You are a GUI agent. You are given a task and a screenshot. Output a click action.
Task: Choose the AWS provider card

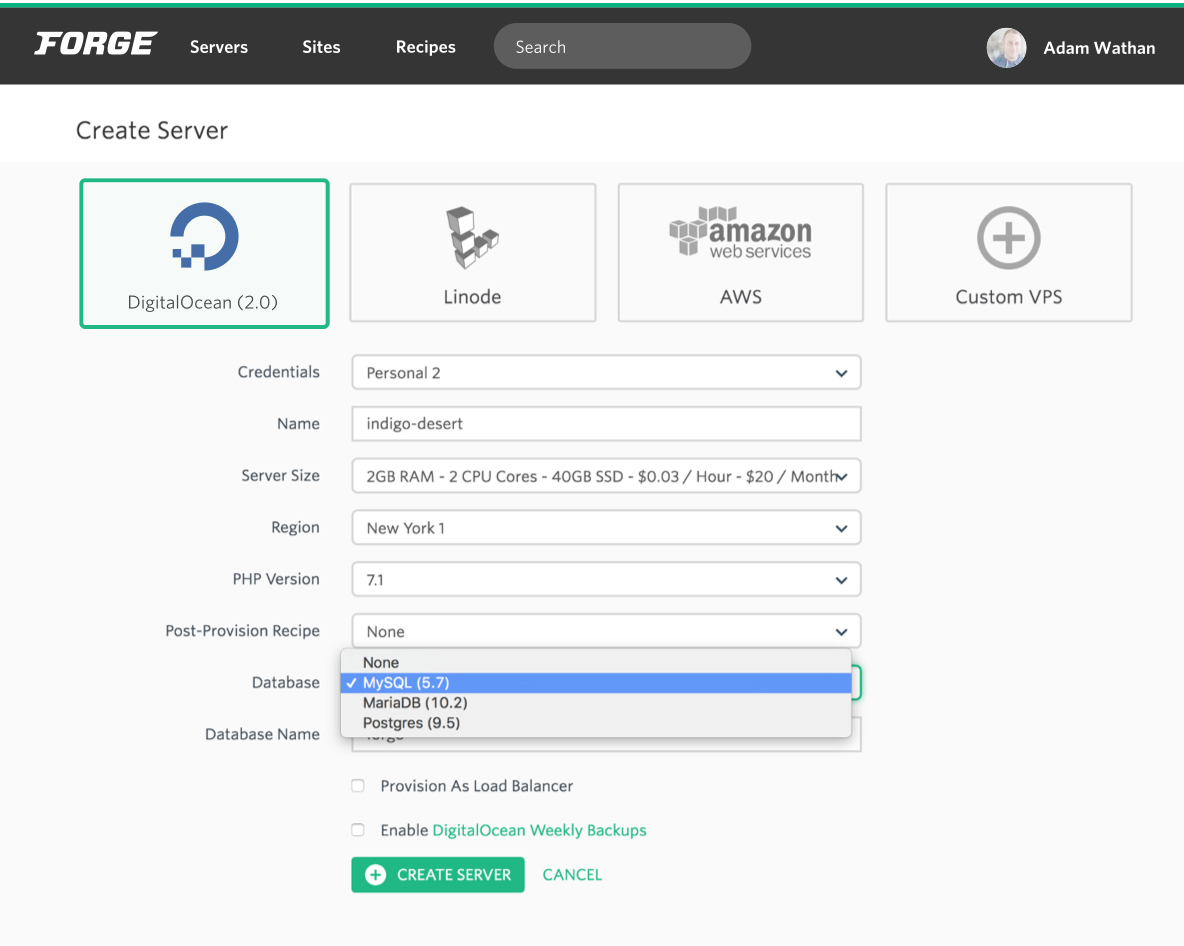point(740,253)
